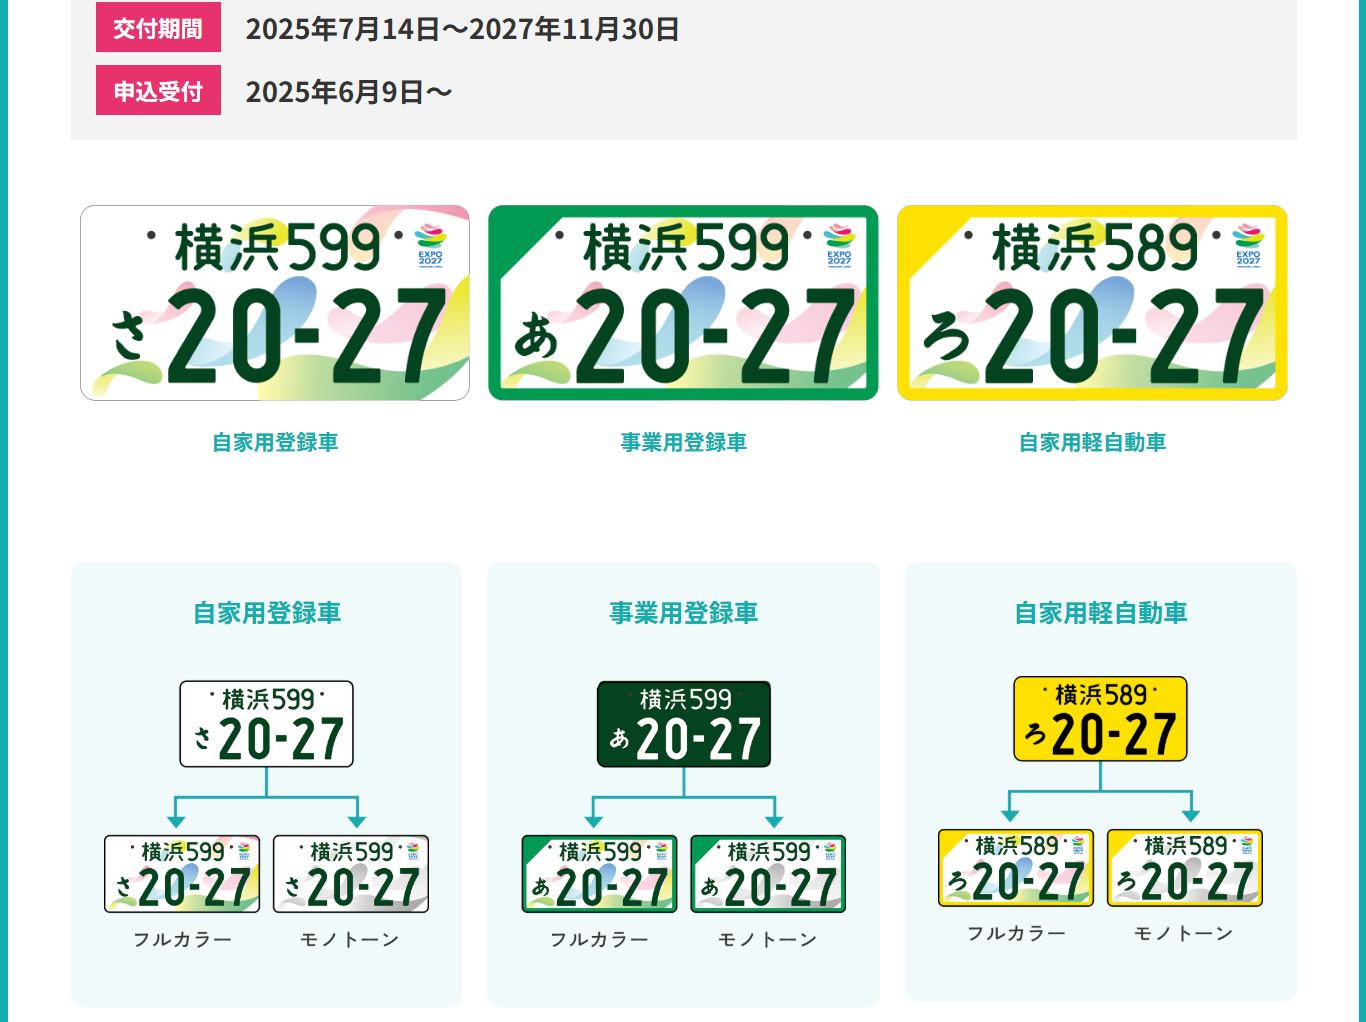Select the plain dark green 横浜599 plate

click(x=684, y=724)
